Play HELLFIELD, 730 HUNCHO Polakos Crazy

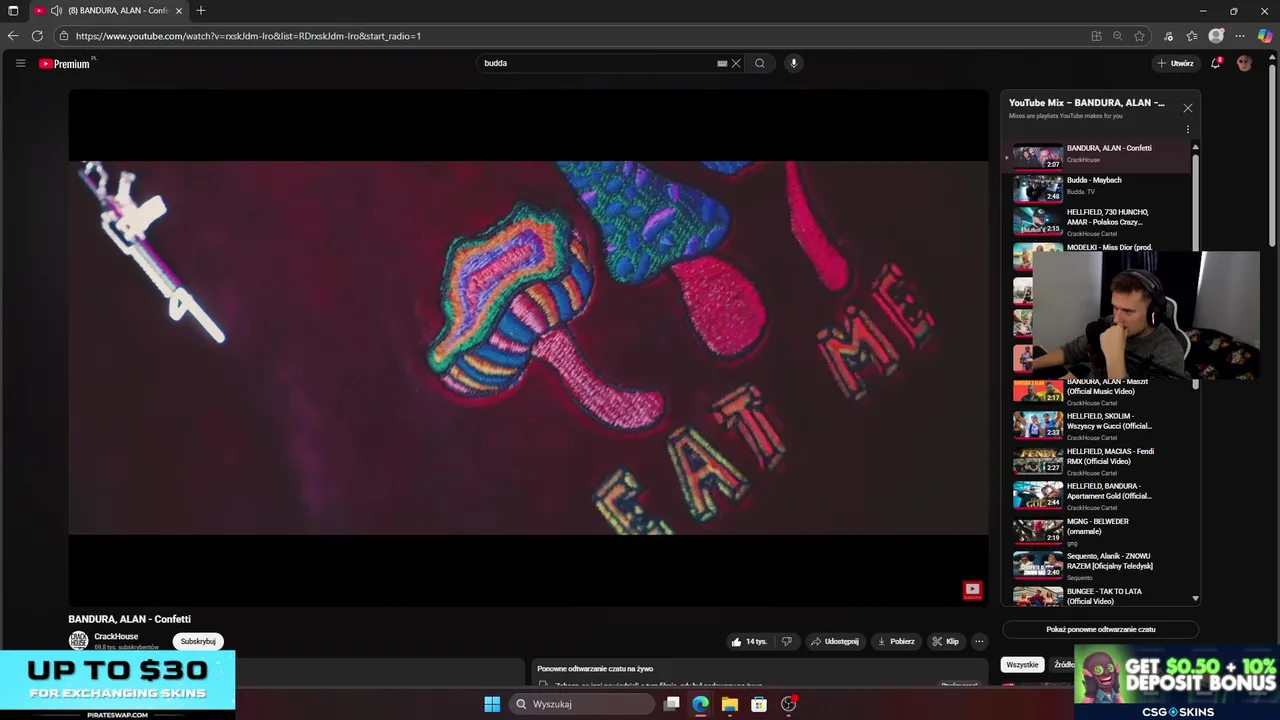pyautogui.click(x=1098, y=222)
